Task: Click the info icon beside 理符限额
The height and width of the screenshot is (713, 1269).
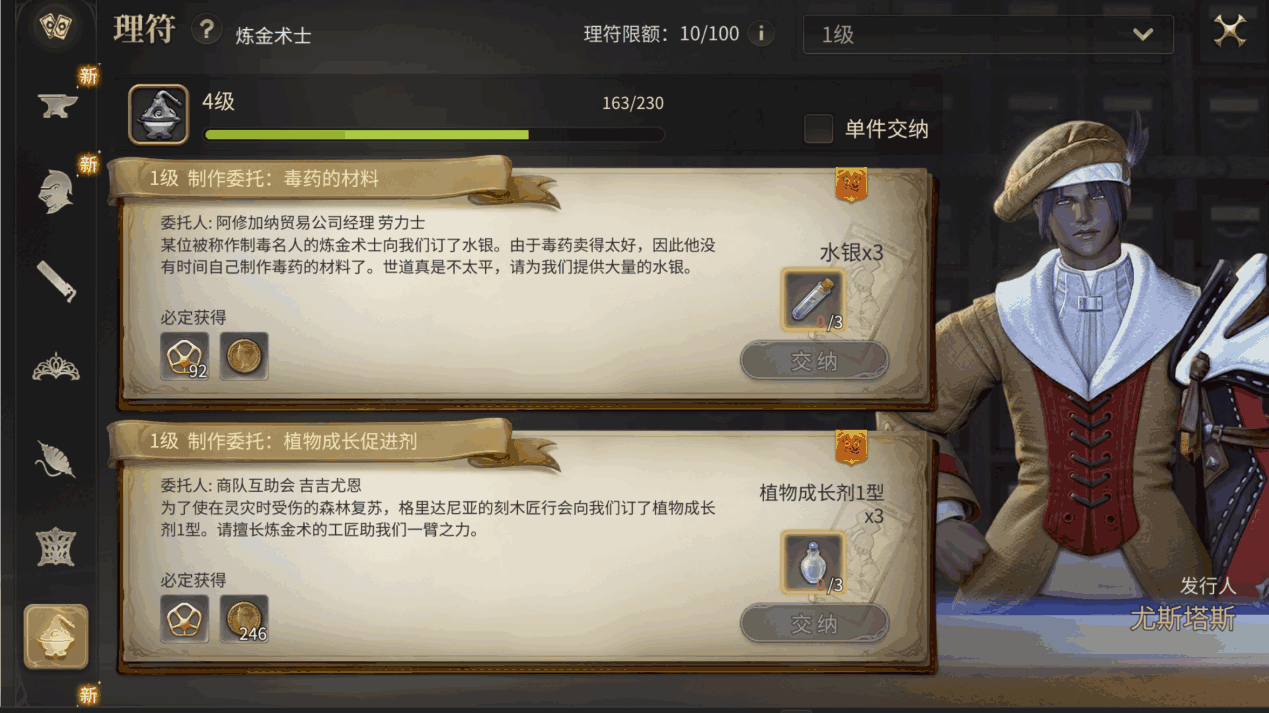Action: tap(761, 34)
